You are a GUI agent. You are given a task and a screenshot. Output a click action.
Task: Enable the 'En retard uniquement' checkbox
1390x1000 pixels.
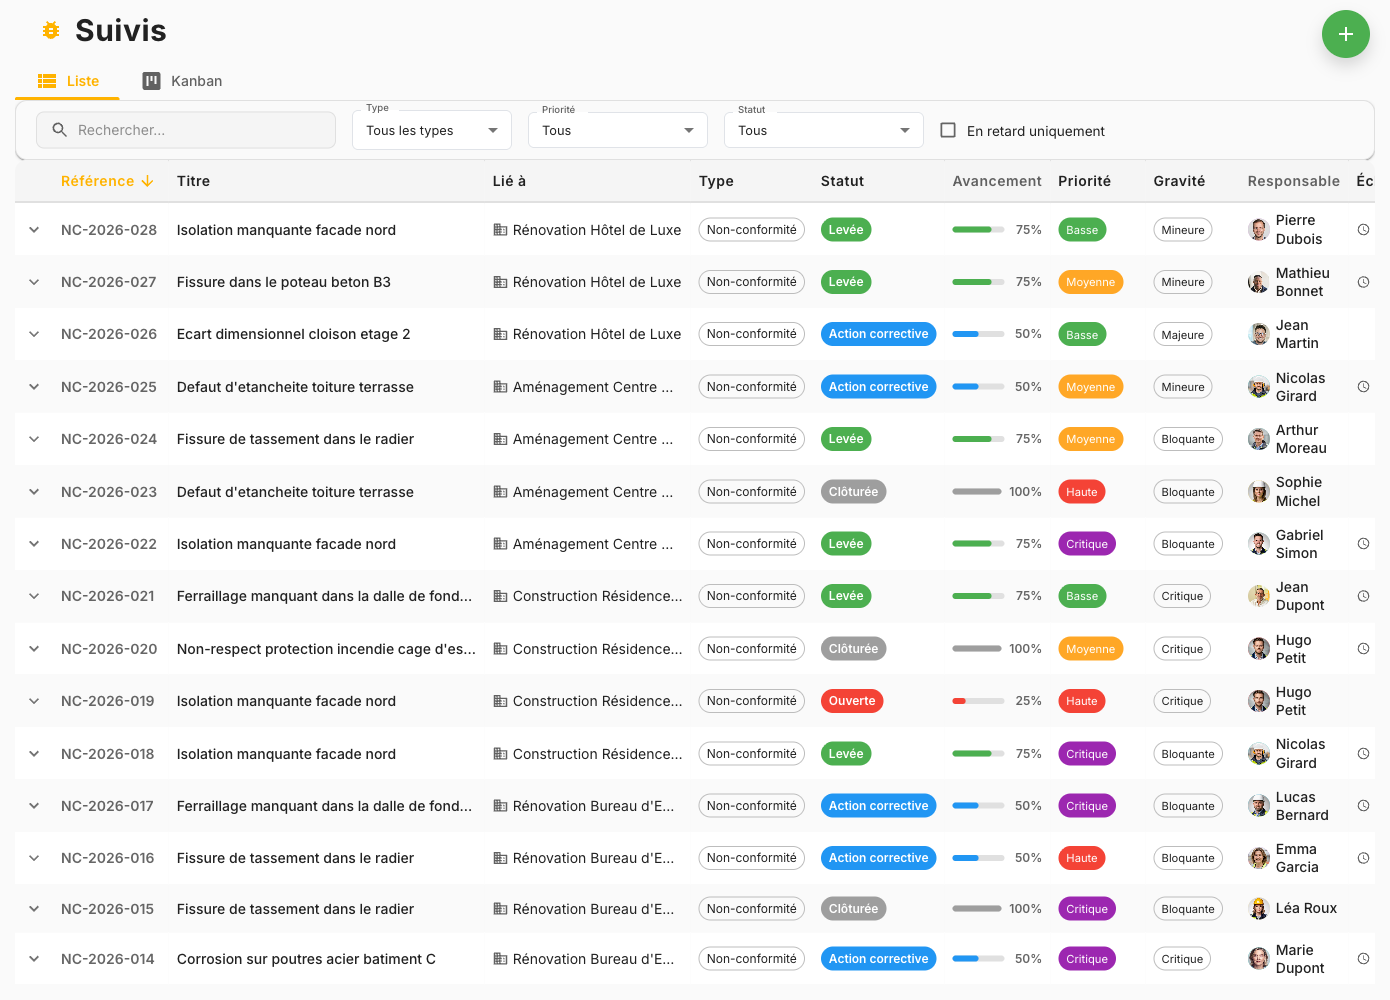(x=948, y=130)
